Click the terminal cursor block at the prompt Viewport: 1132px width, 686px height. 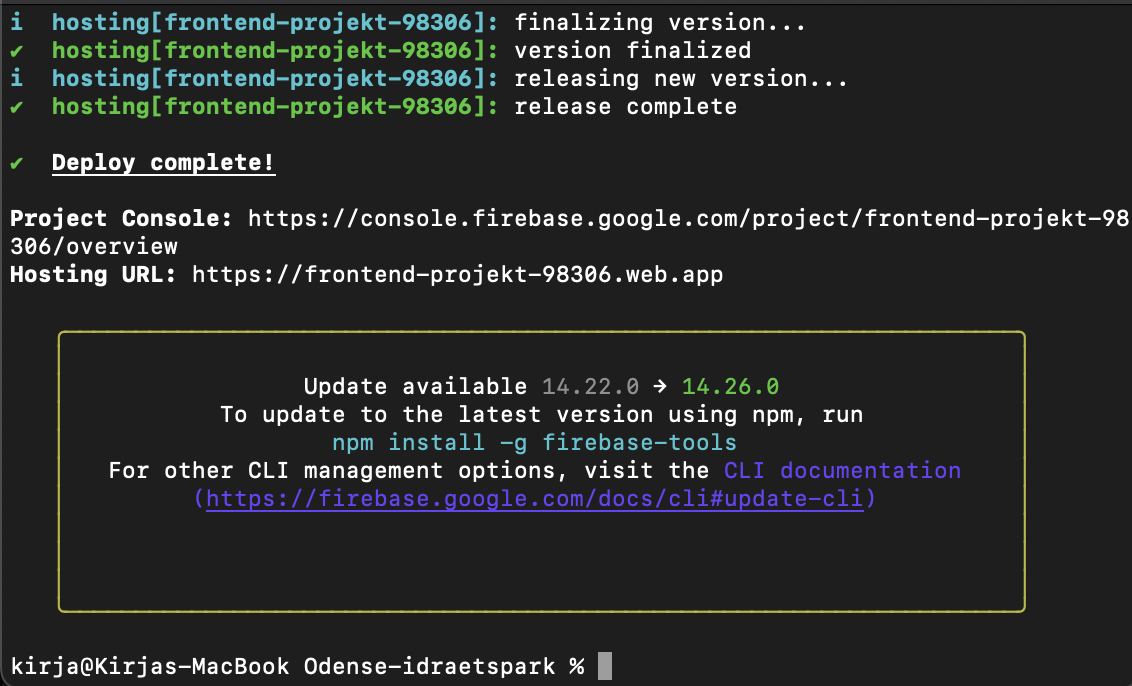[604, 666]
